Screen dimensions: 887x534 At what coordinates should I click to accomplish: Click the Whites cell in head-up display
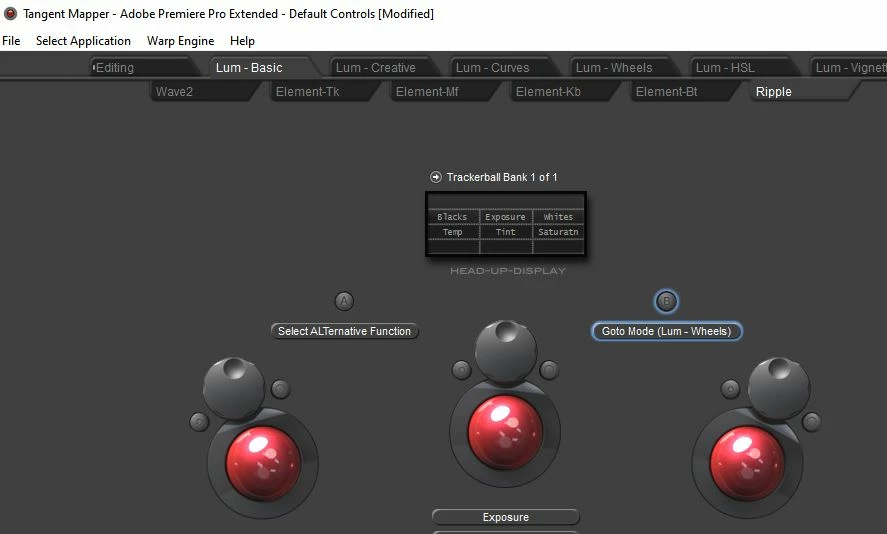point(558,217)
